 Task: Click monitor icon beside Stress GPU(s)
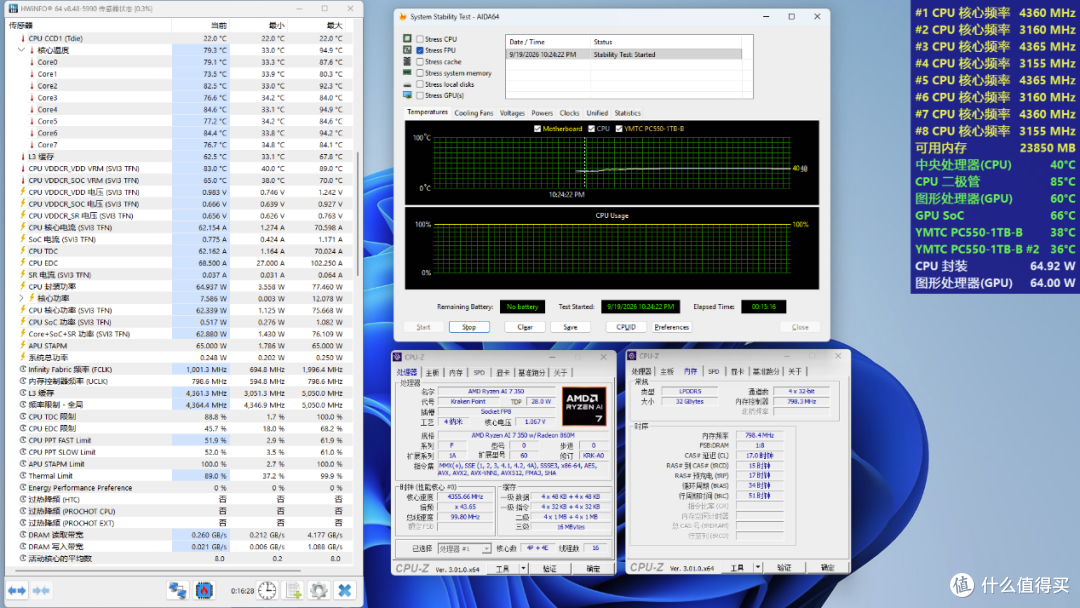click(408, 95)
